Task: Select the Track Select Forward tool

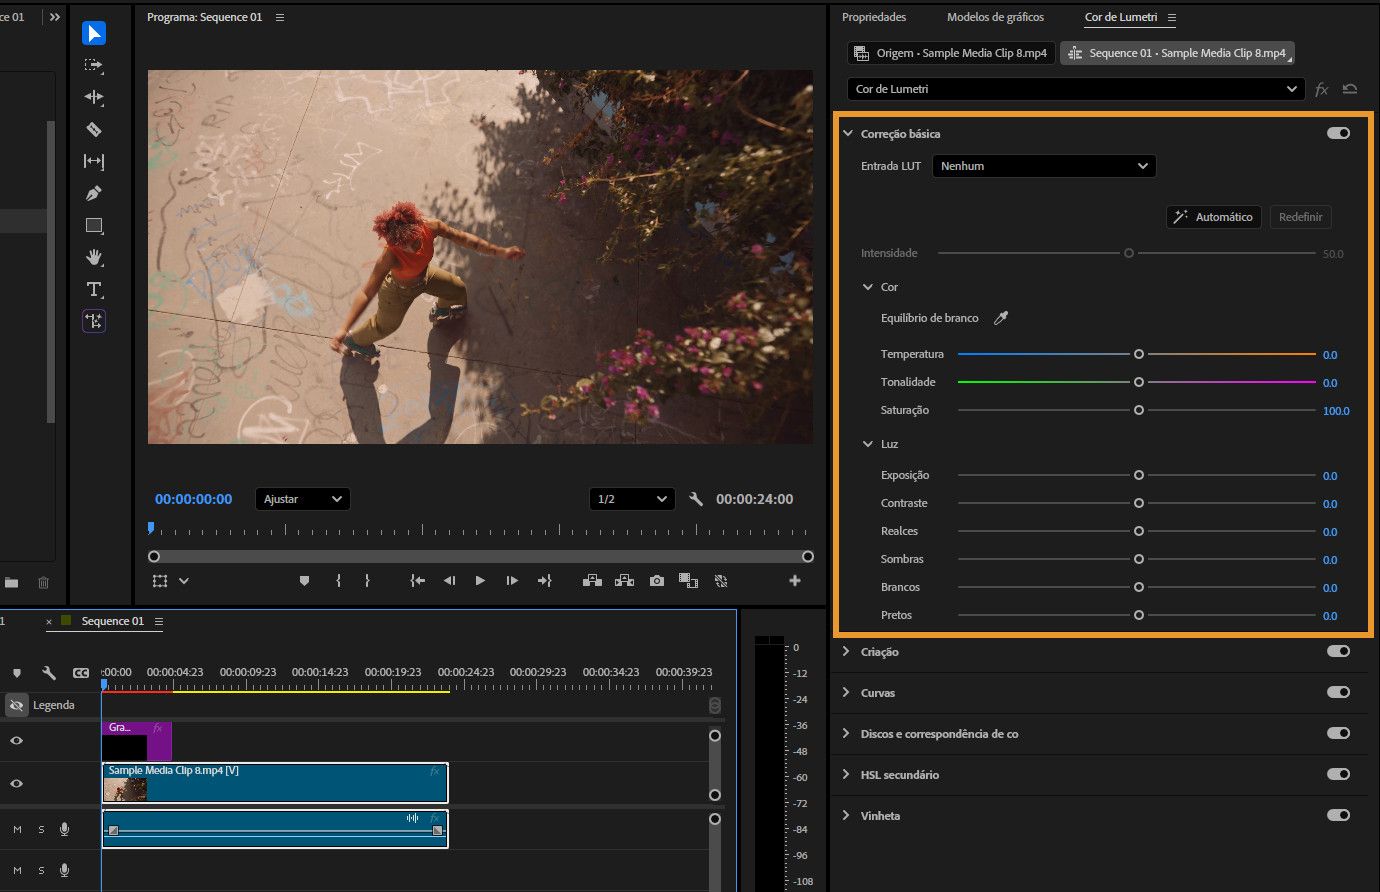Action: (x=93, y=65)
